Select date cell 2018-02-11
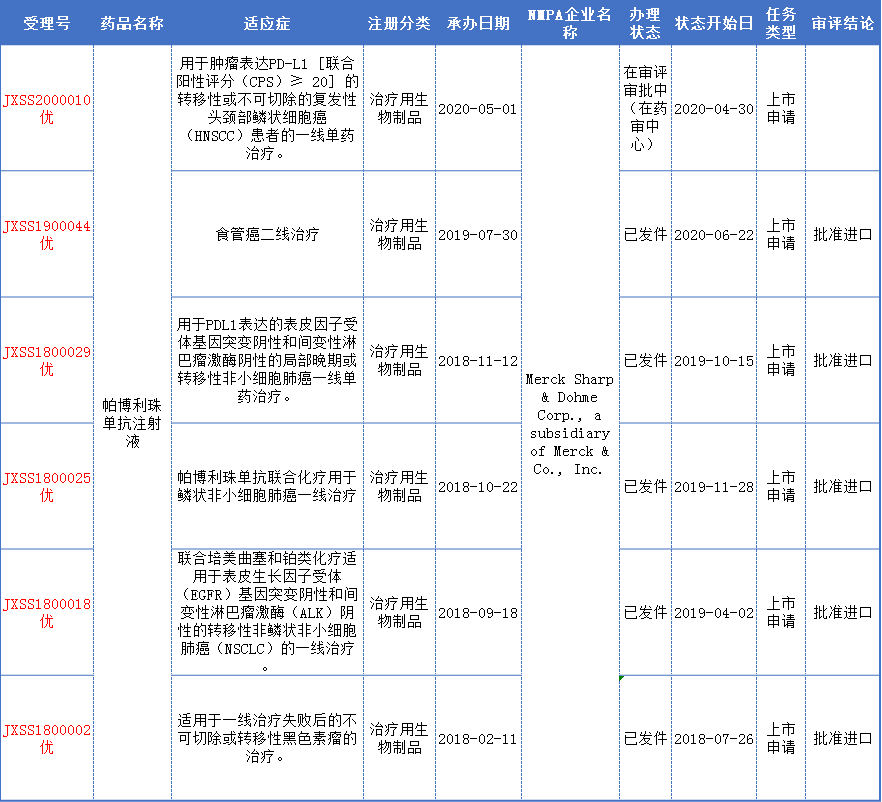 coord(478,738)
